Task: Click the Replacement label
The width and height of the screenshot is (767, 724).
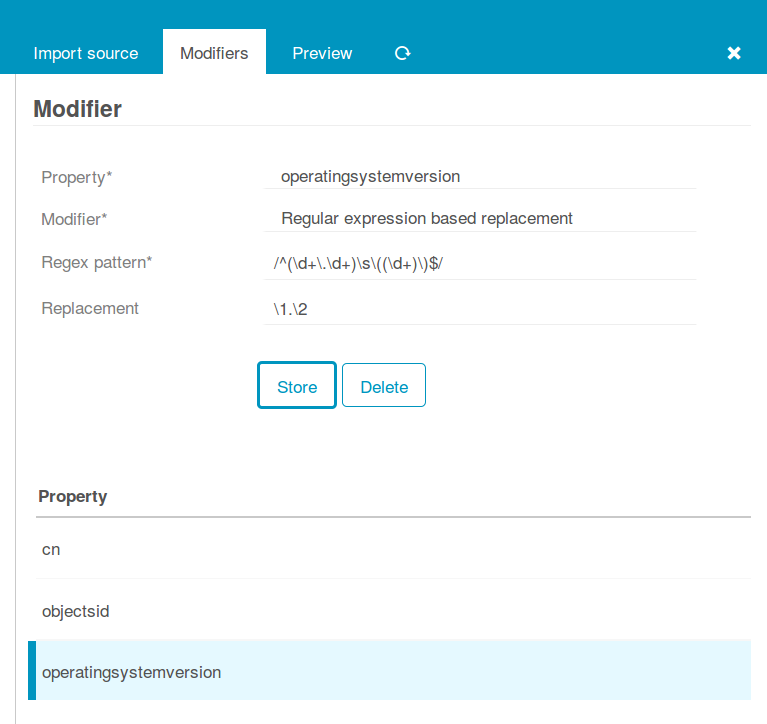Action: coord(90,309)
